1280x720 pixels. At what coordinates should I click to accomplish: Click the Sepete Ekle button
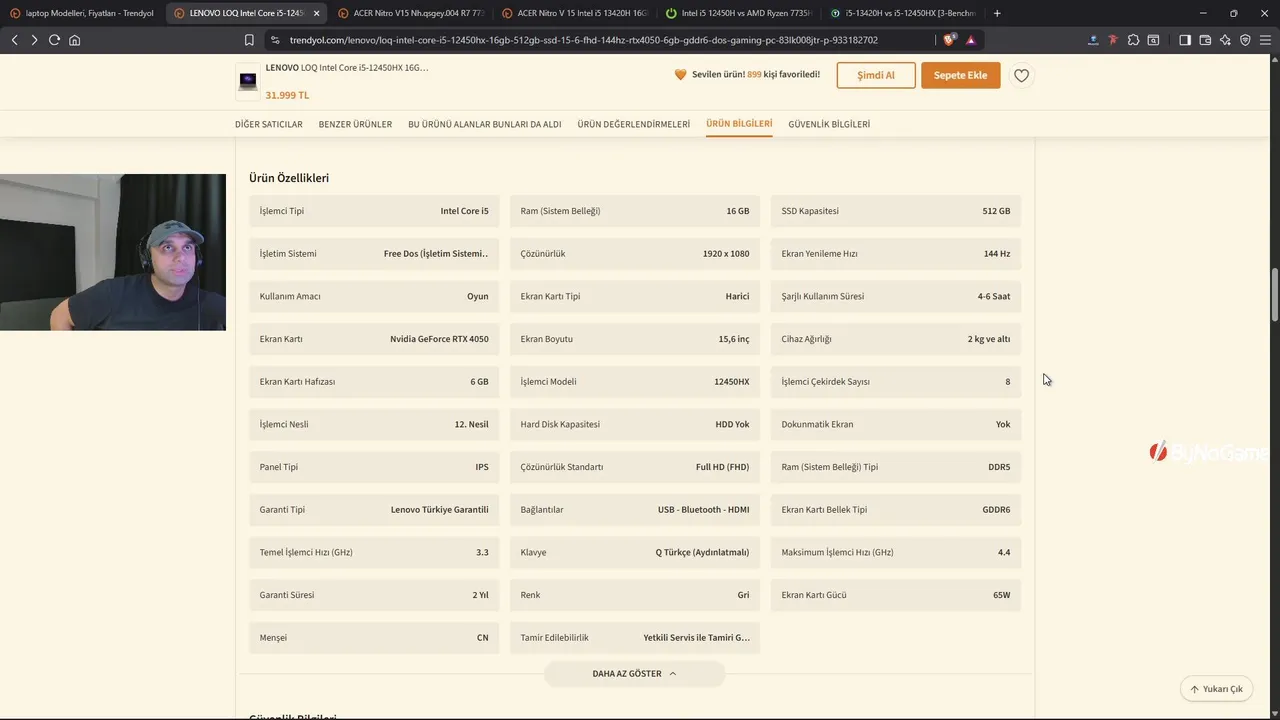click(960, 75)
